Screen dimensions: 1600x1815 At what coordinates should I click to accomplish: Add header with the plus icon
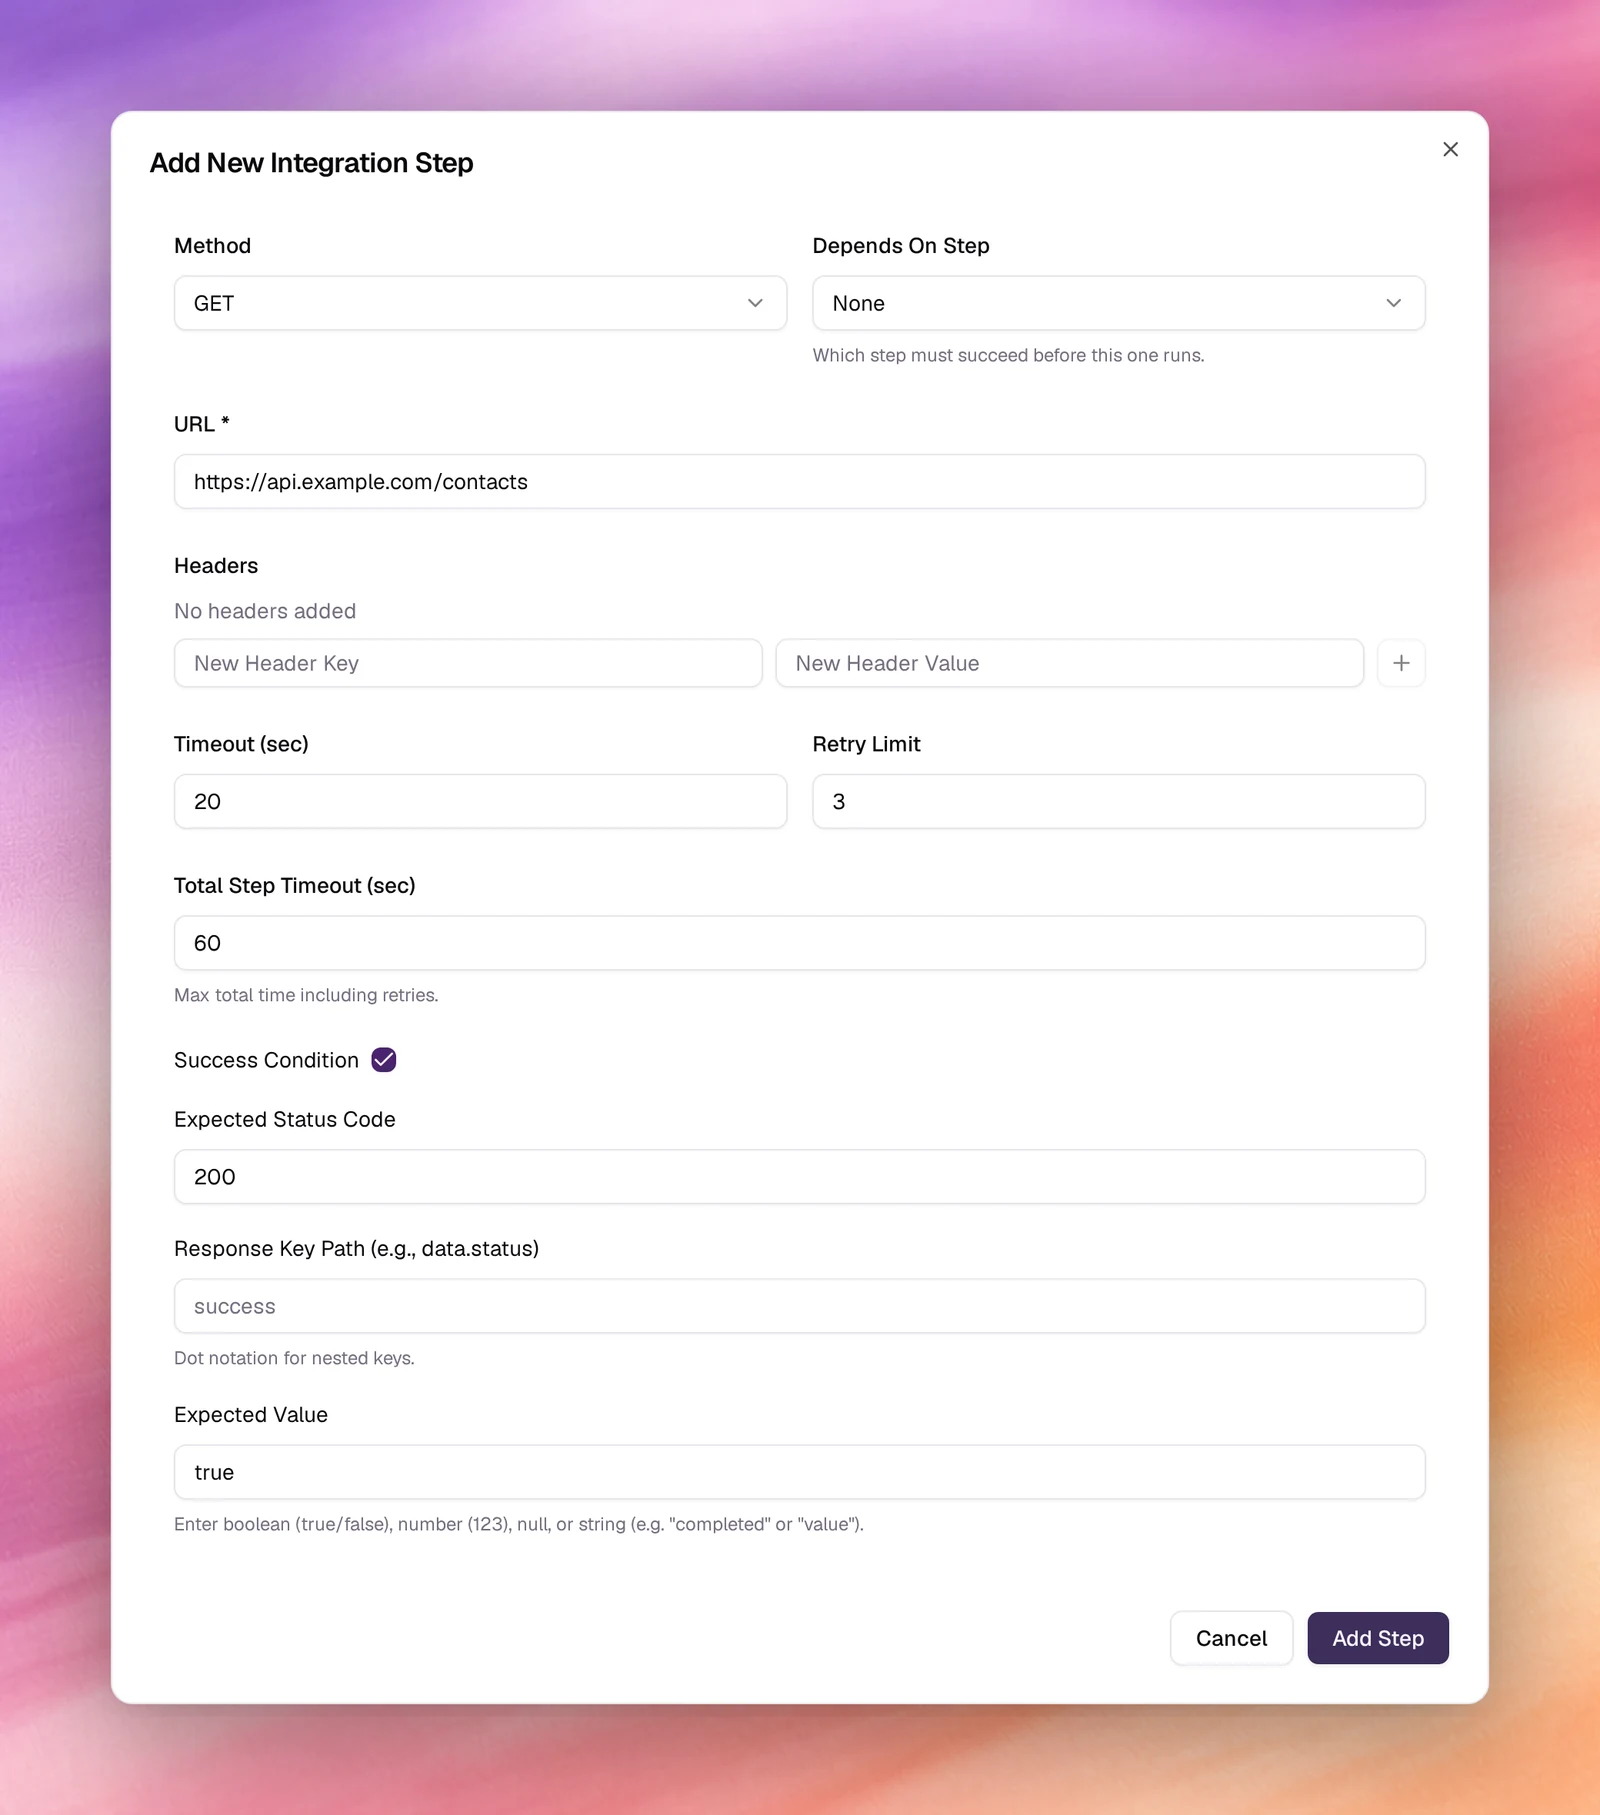click(x=1401, y=663)
